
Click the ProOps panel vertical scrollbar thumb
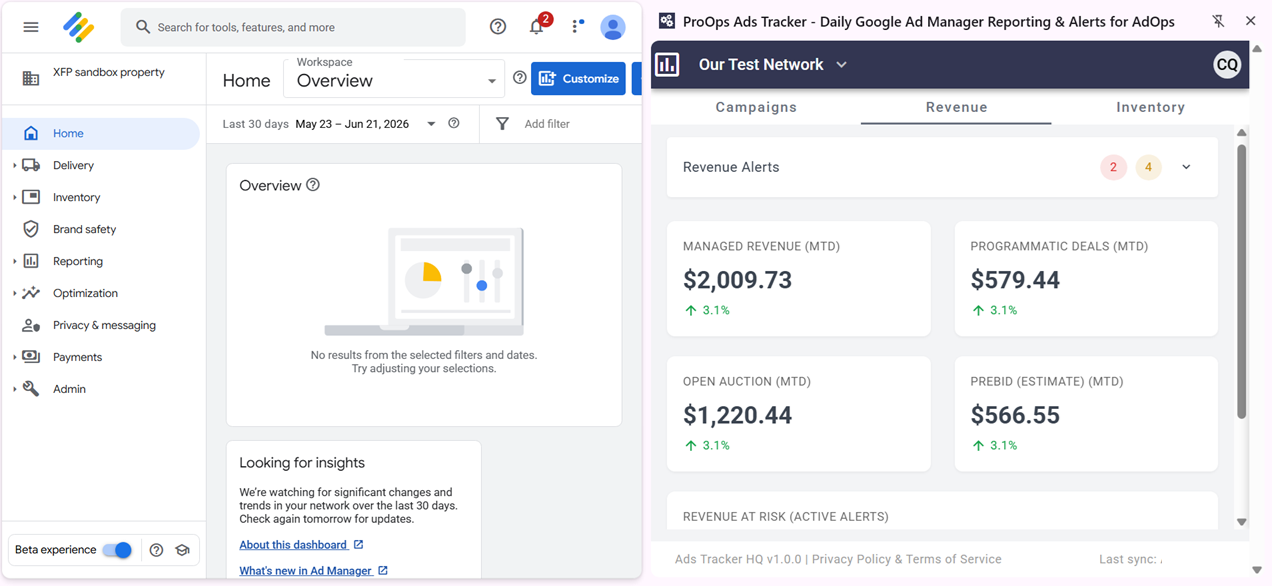coord(1242,282)
